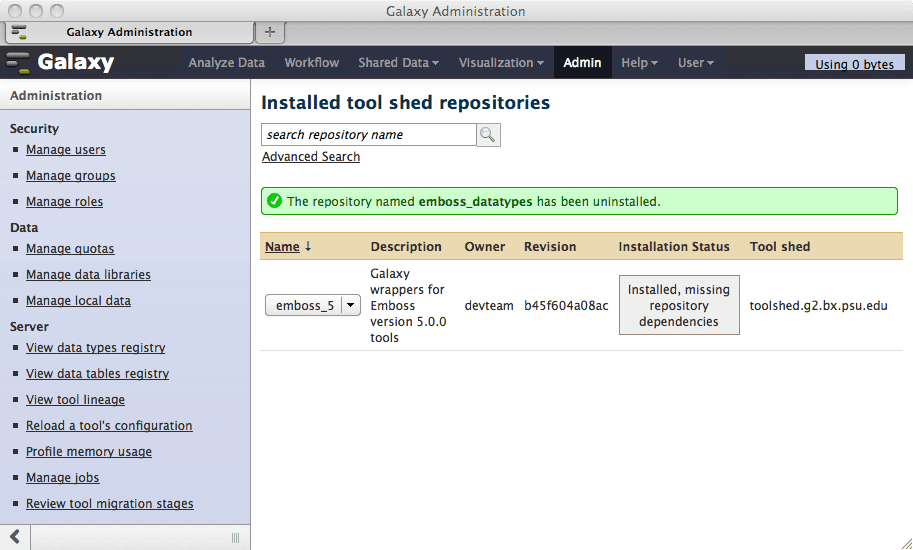Expand the Shared Data menu
The width and height of the screenshot is (913, 550).
click(x=398, y=63)
